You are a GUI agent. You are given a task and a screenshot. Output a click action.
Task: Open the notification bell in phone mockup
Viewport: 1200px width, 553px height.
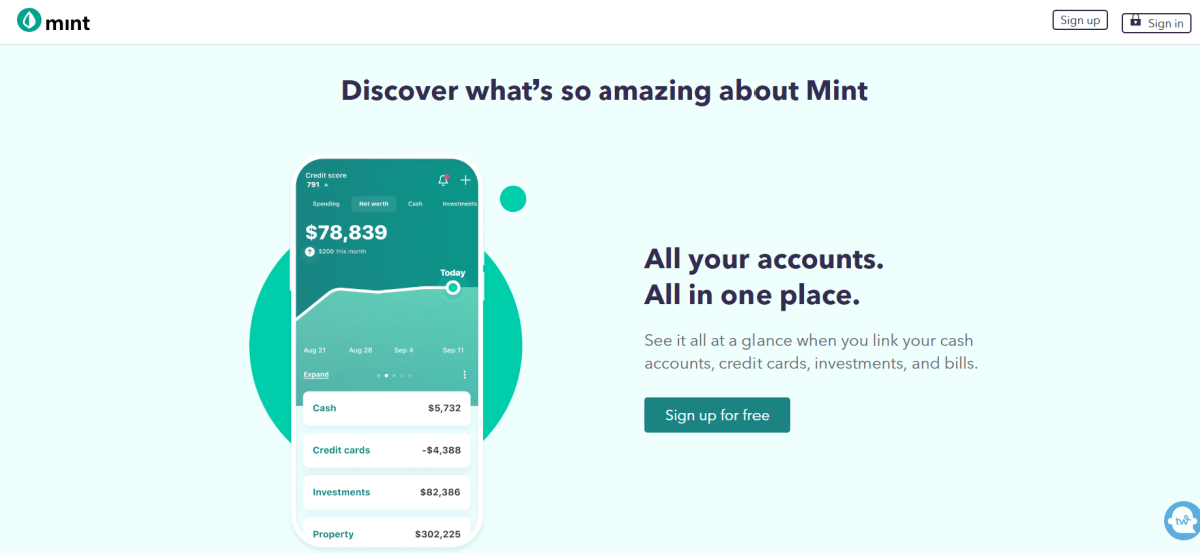click(443, 180)
